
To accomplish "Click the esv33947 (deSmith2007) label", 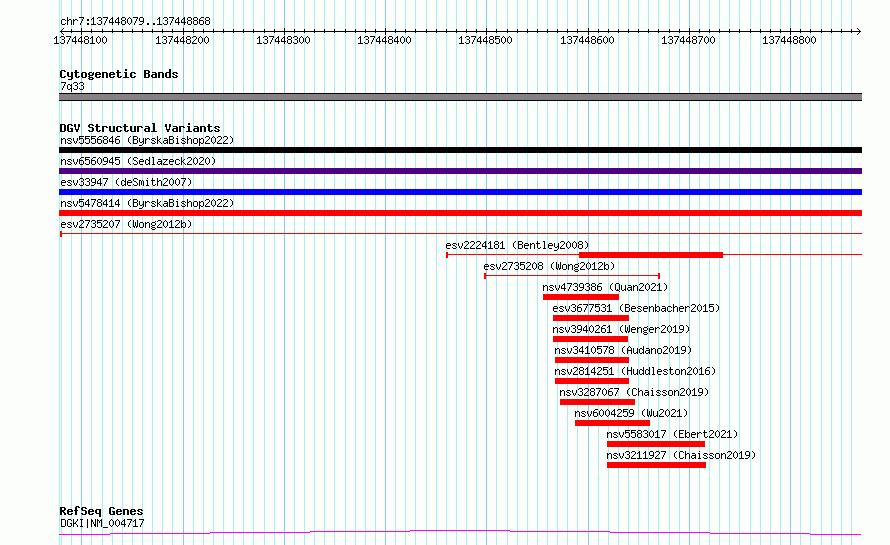I will click(x=126, y=182).
